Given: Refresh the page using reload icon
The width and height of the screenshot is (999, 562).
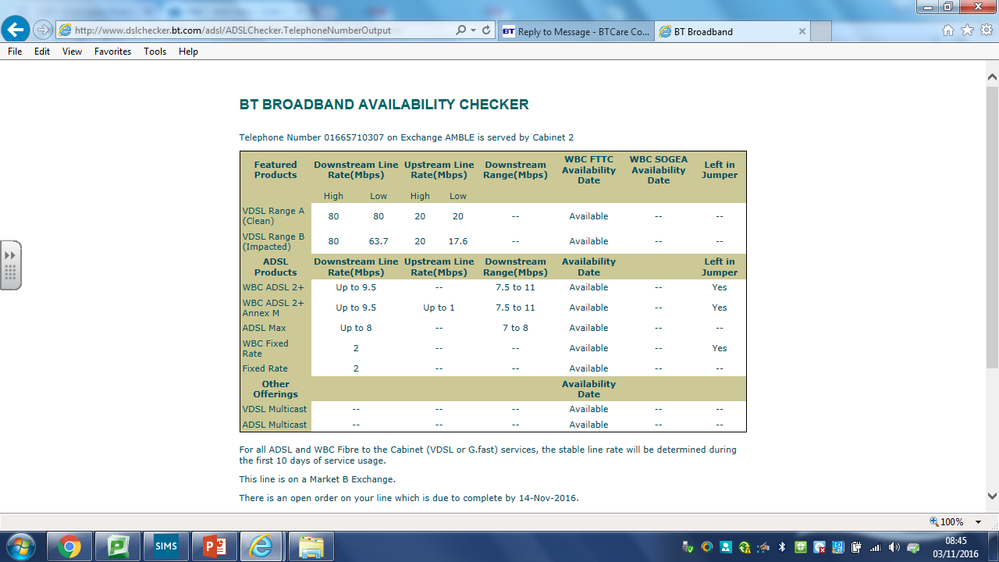Looking at the screenshot, I should coord(486,30).
